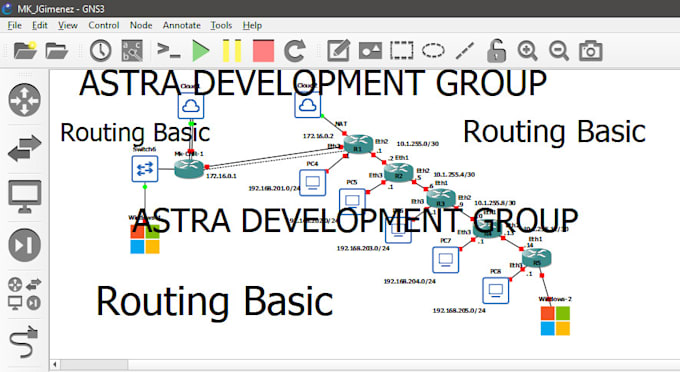The image size is (680, 372).
Task: Select the PC7 node
Action: click(446, 260)
